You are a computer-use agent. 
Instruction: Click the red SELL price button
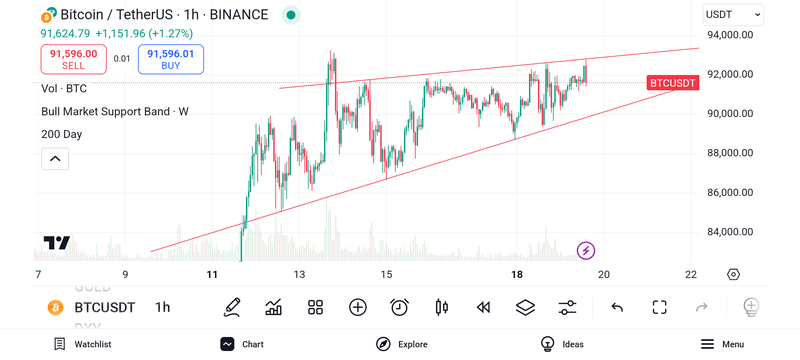coord(73,59)
